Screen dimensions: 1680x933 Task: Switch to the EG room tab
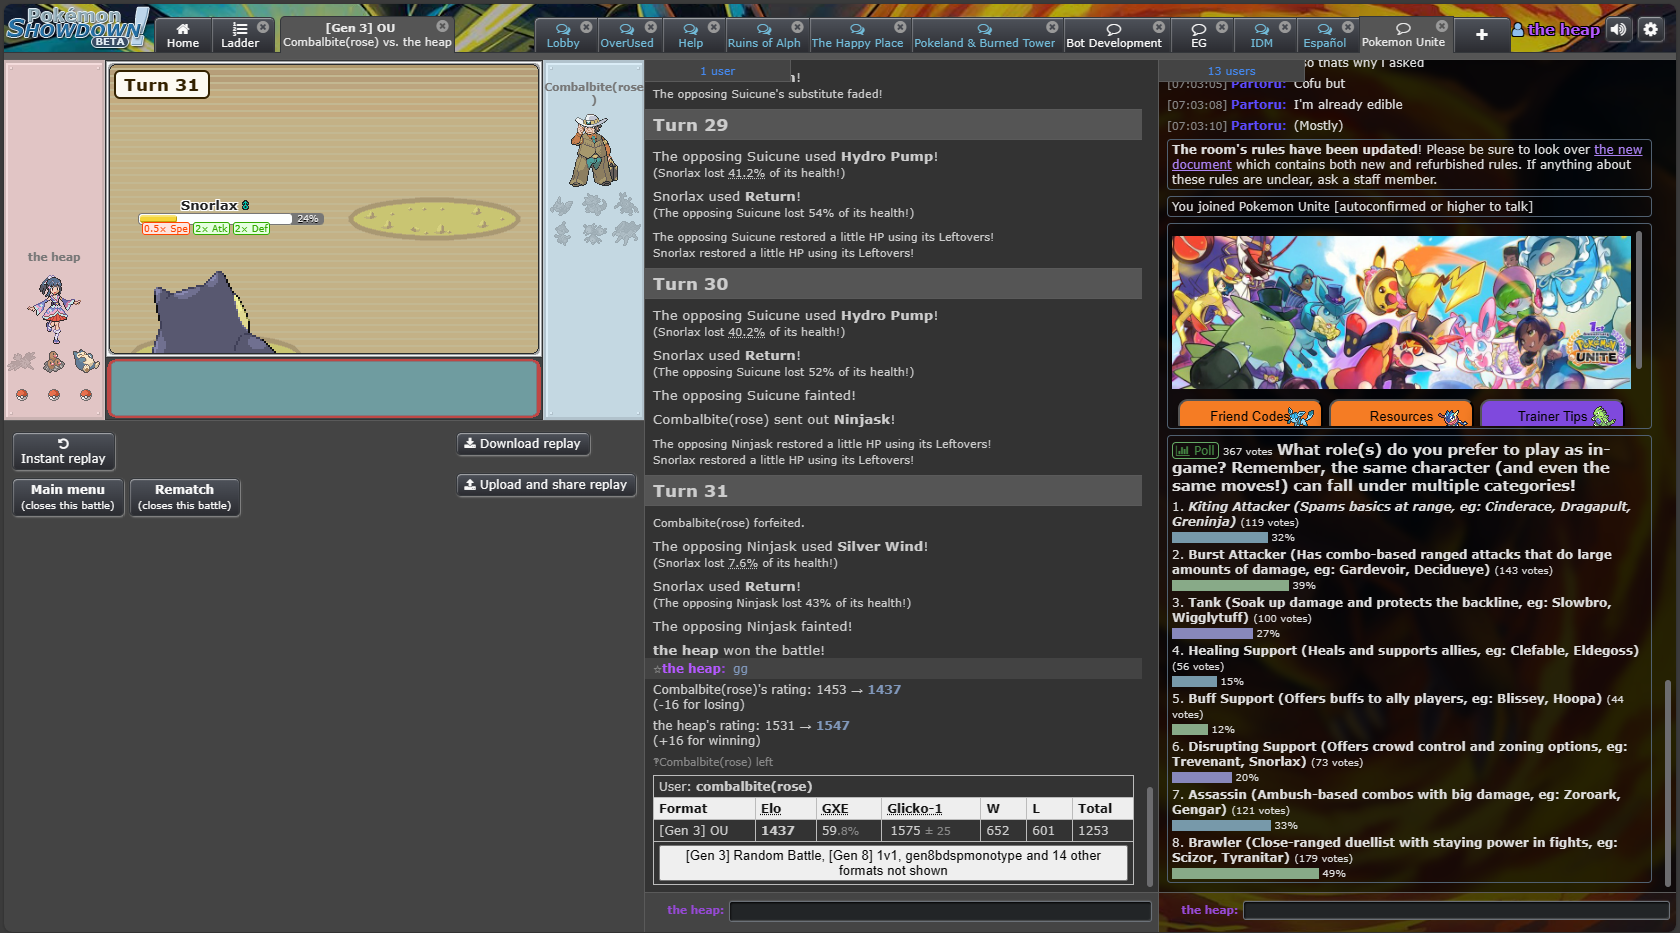tap(1199, 35)
